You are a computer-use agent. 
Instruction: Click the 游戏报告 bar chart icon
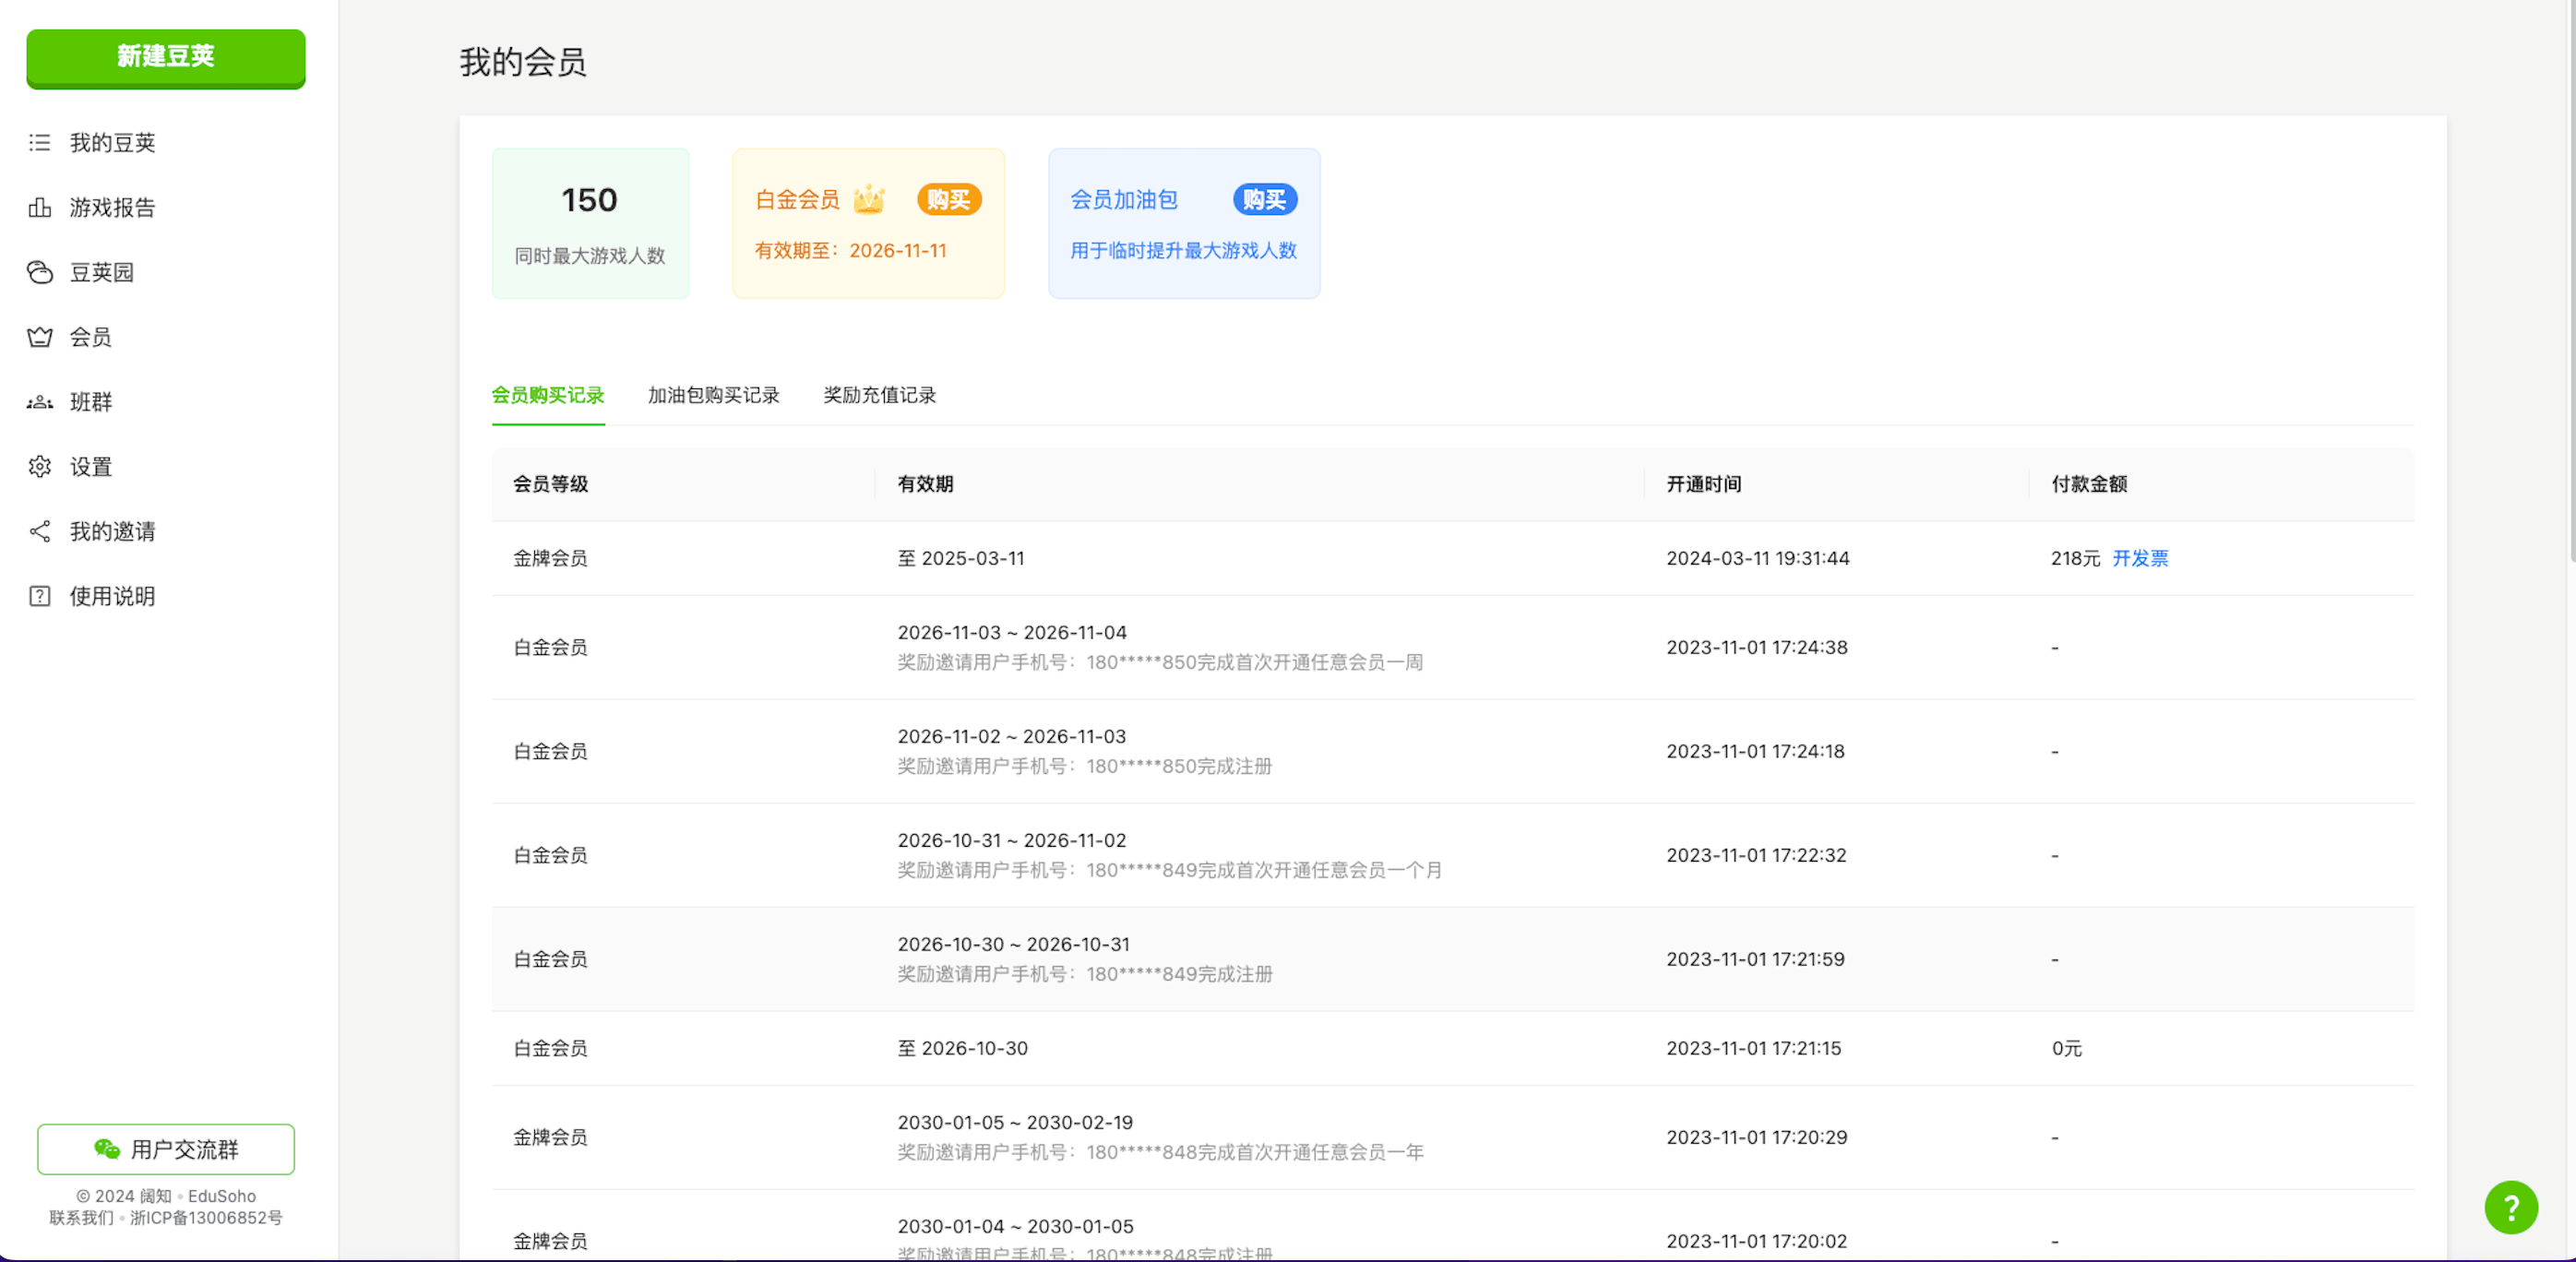pyautogui.click(x=40, y=208)
